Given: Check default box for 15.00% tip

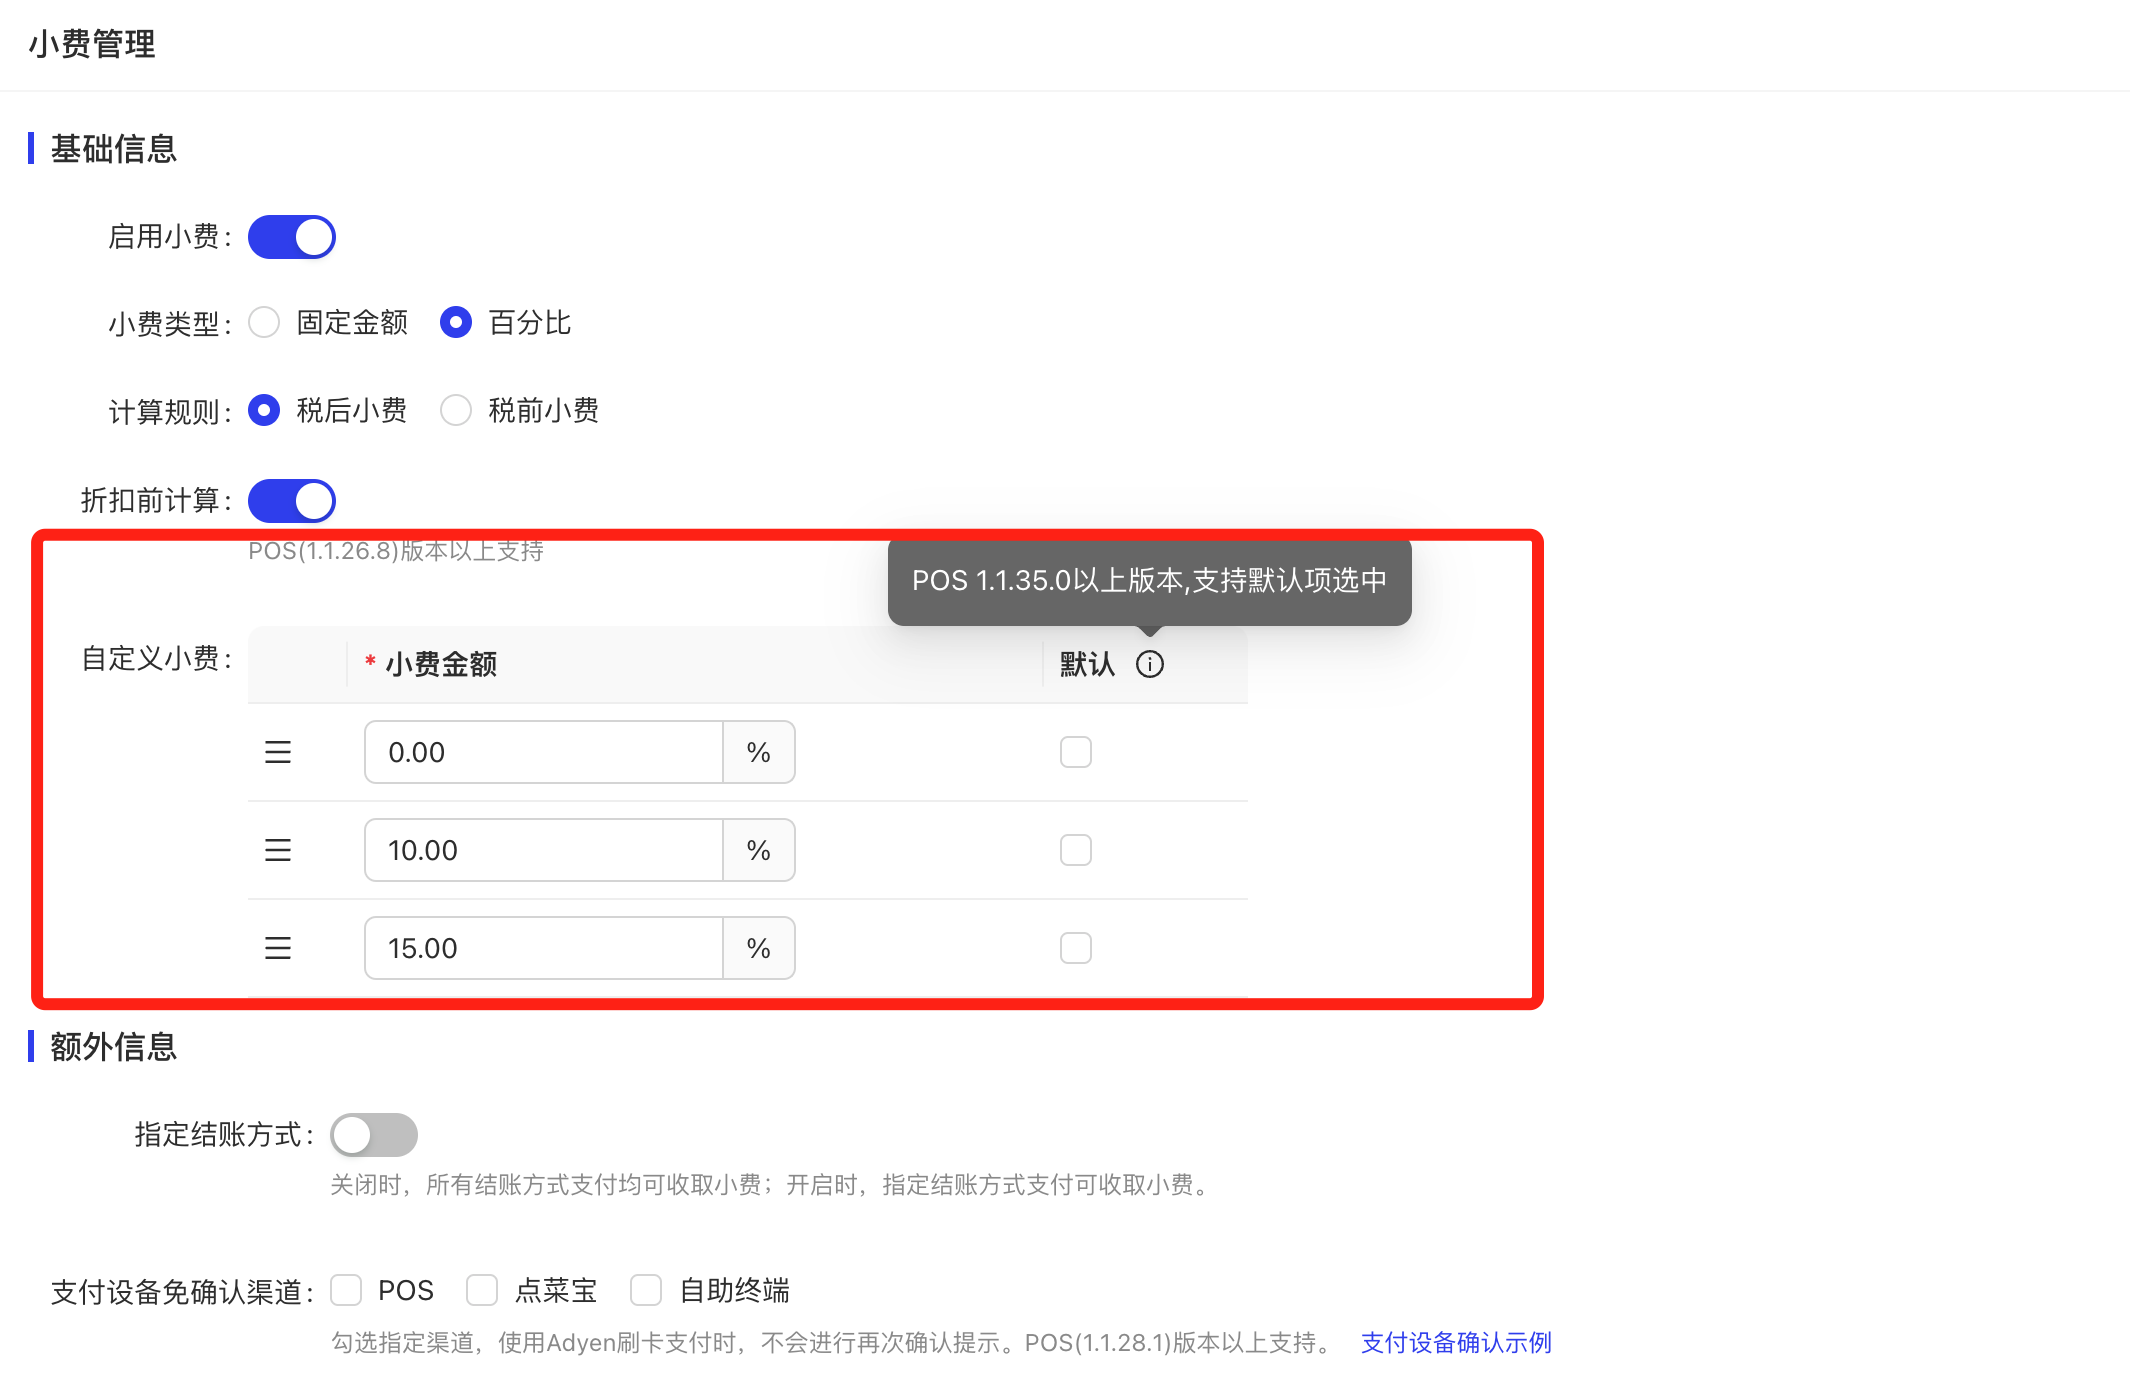Looking at the screenshot, I should (x=1076, y=948).
